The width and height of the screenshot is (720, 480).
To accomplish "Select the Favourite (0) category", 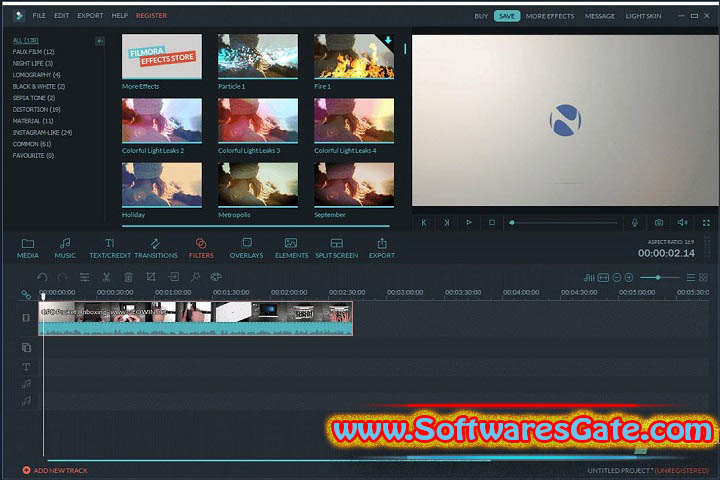I will [33, 156].
